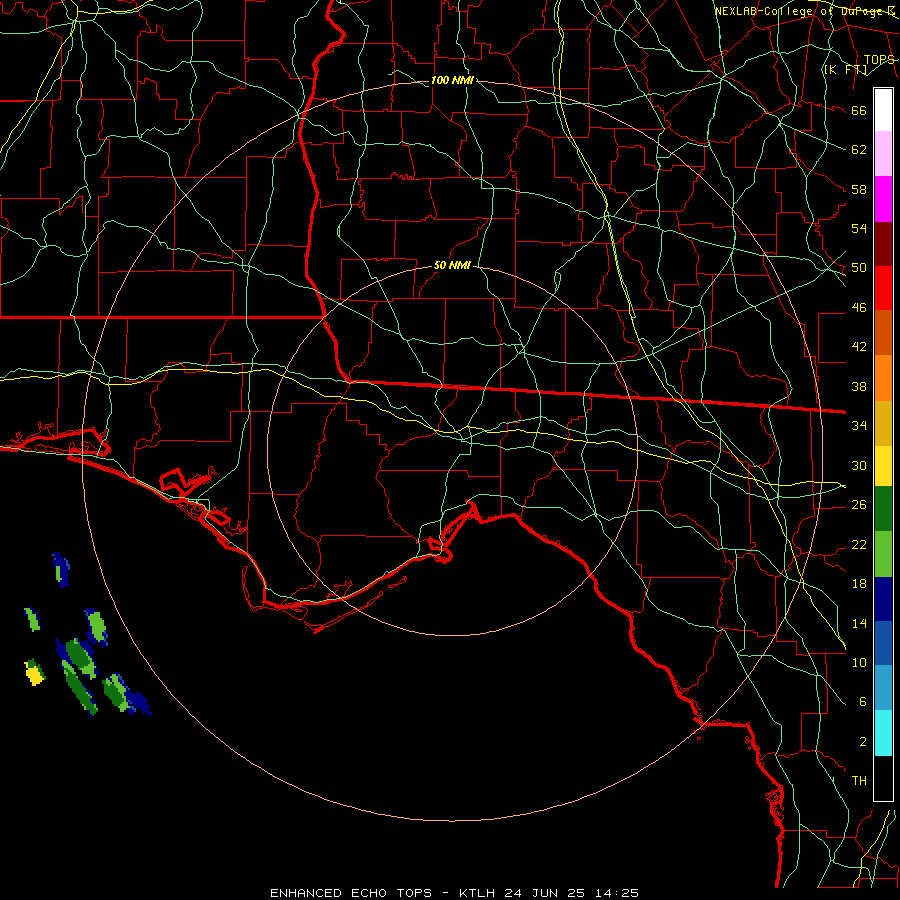Click legend value 22

tap(859, 544)
